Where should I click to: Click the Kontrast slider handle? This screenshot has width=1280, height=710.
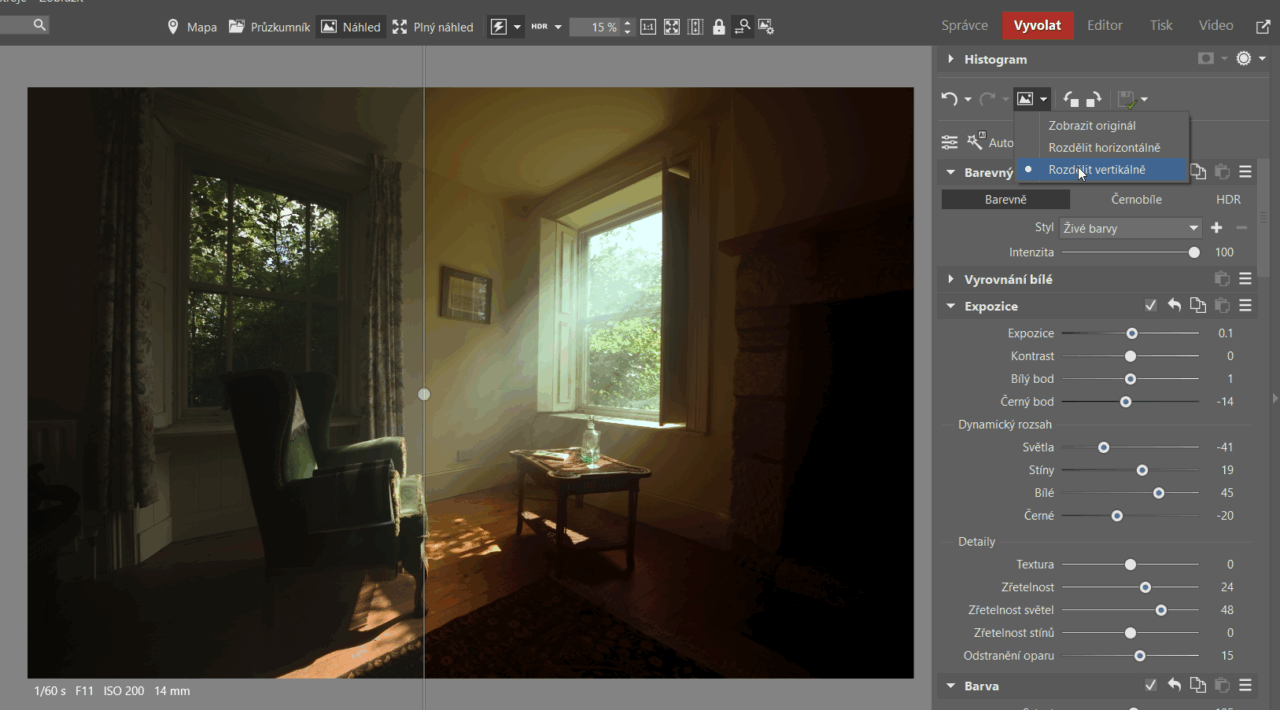point(1130,356)
